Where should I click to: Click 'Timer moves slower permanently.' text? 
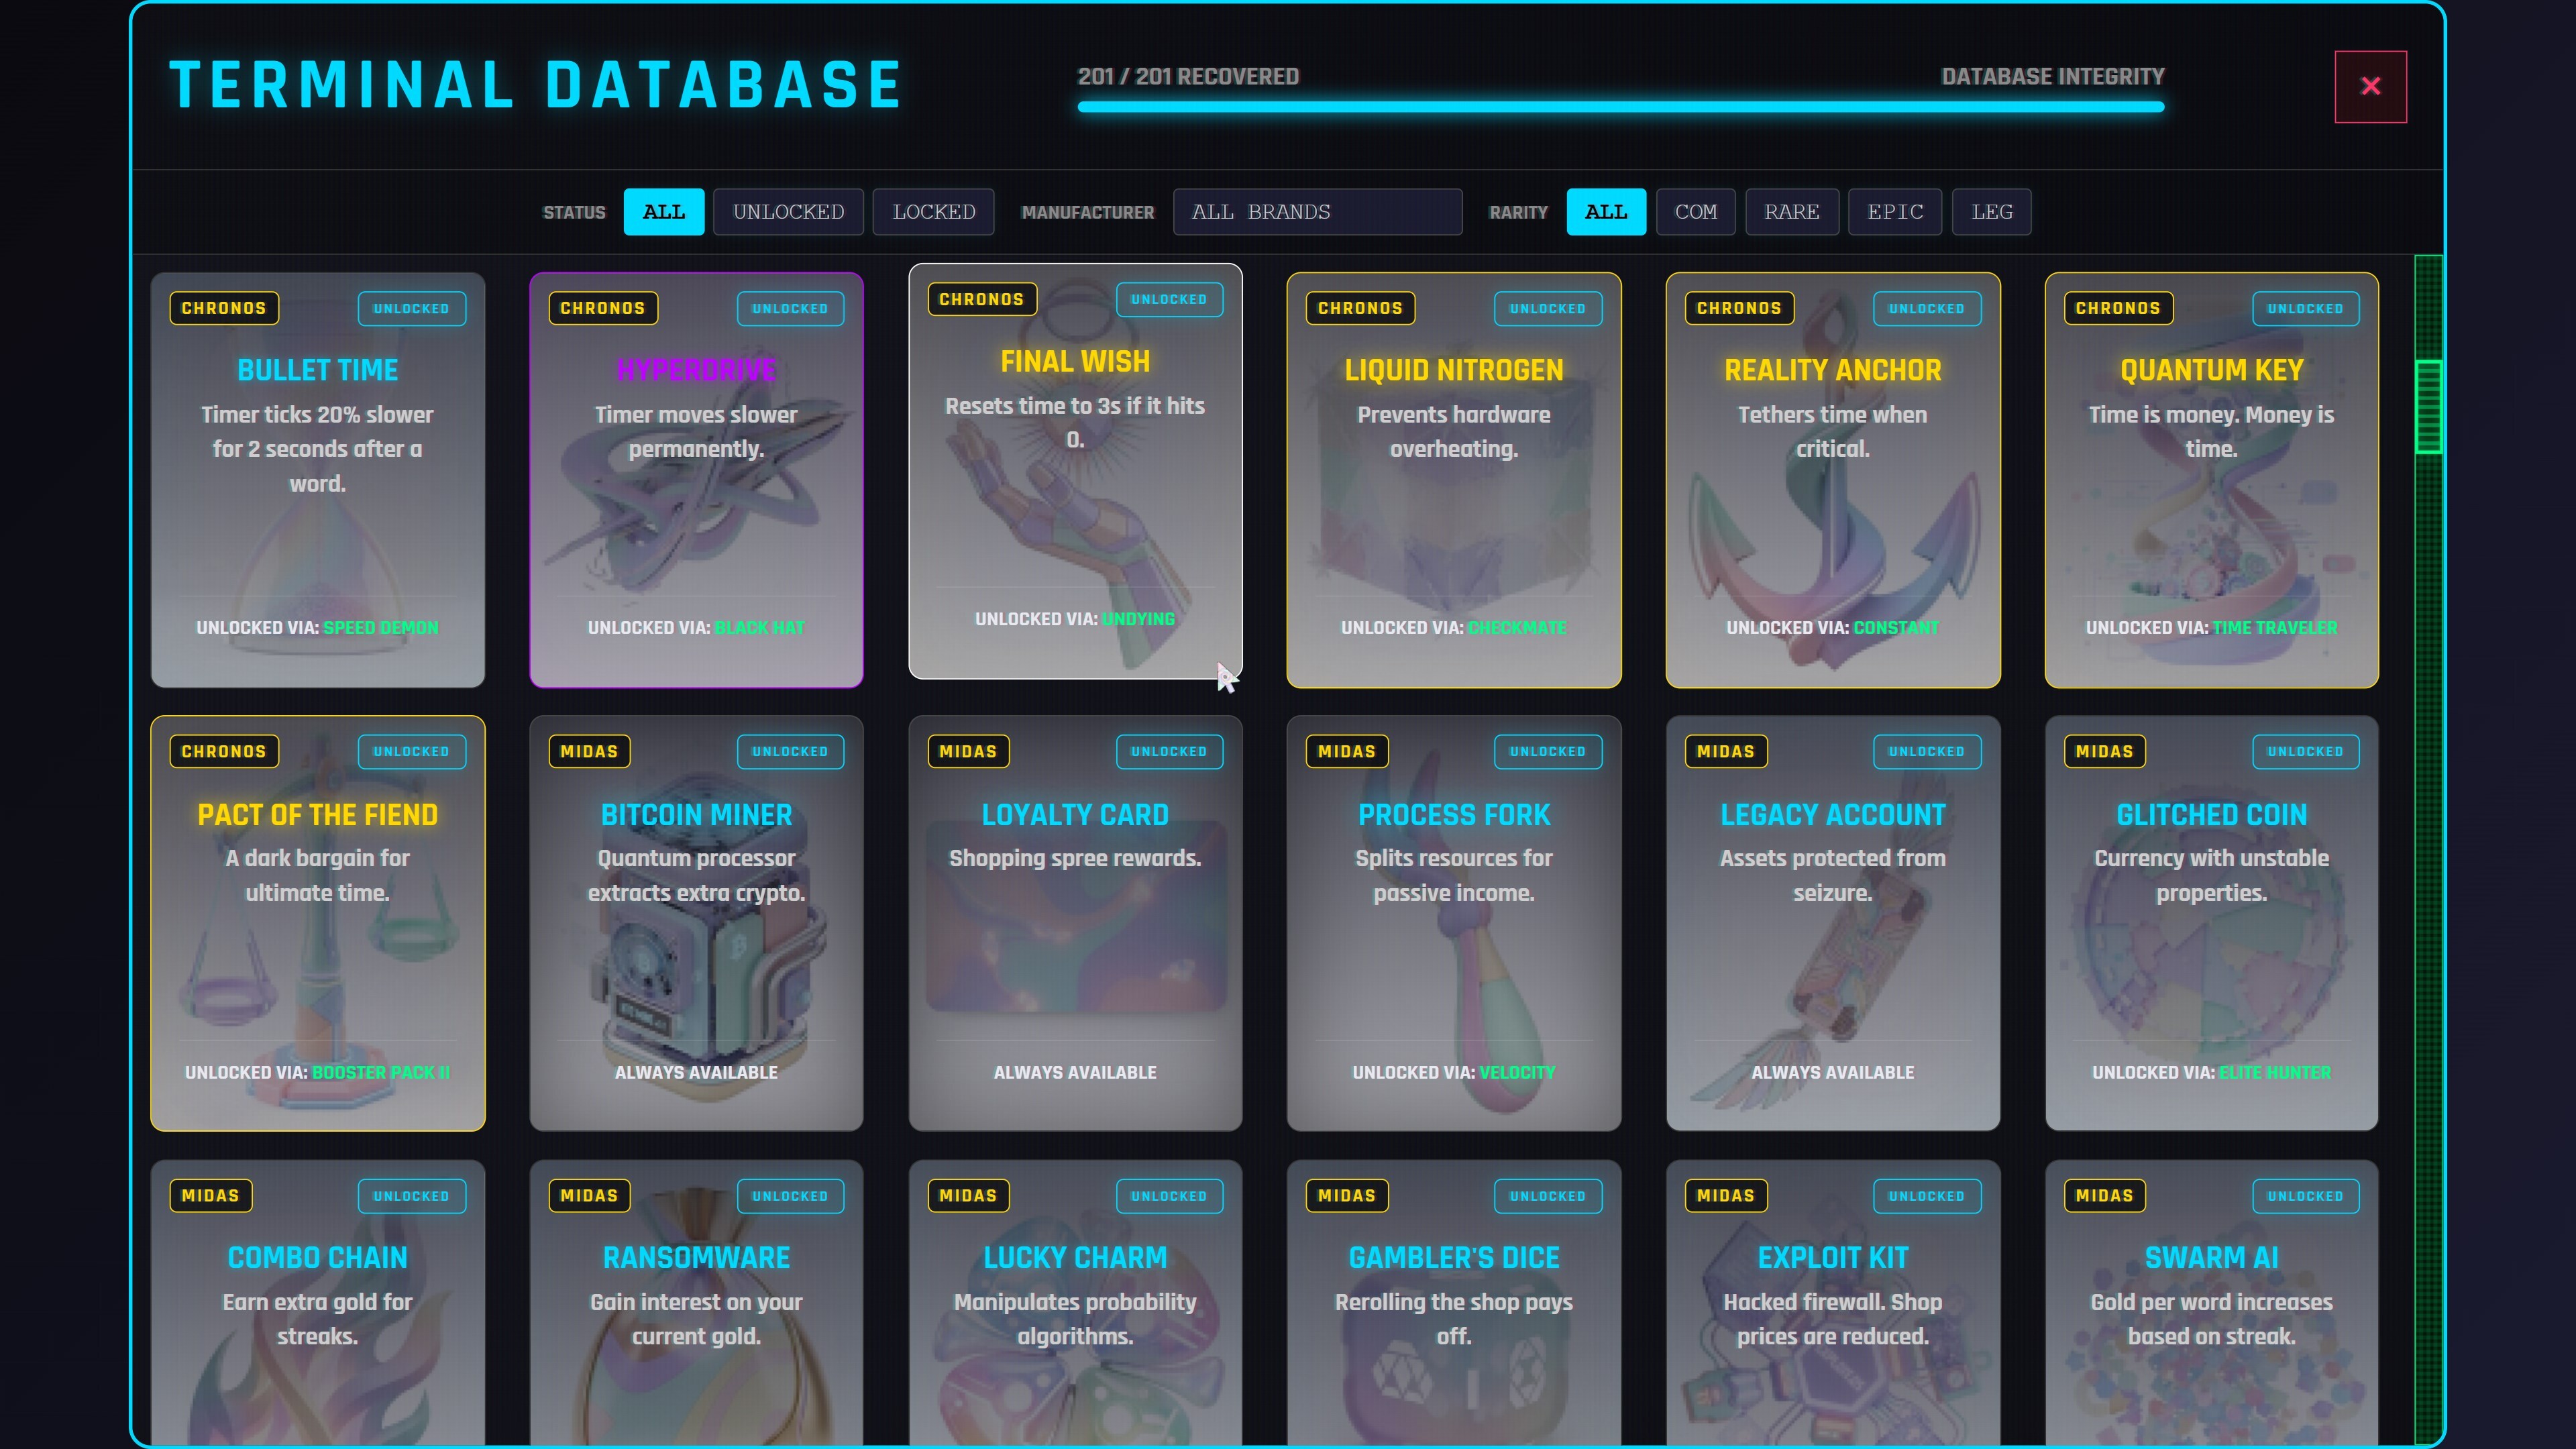(696, 431)
